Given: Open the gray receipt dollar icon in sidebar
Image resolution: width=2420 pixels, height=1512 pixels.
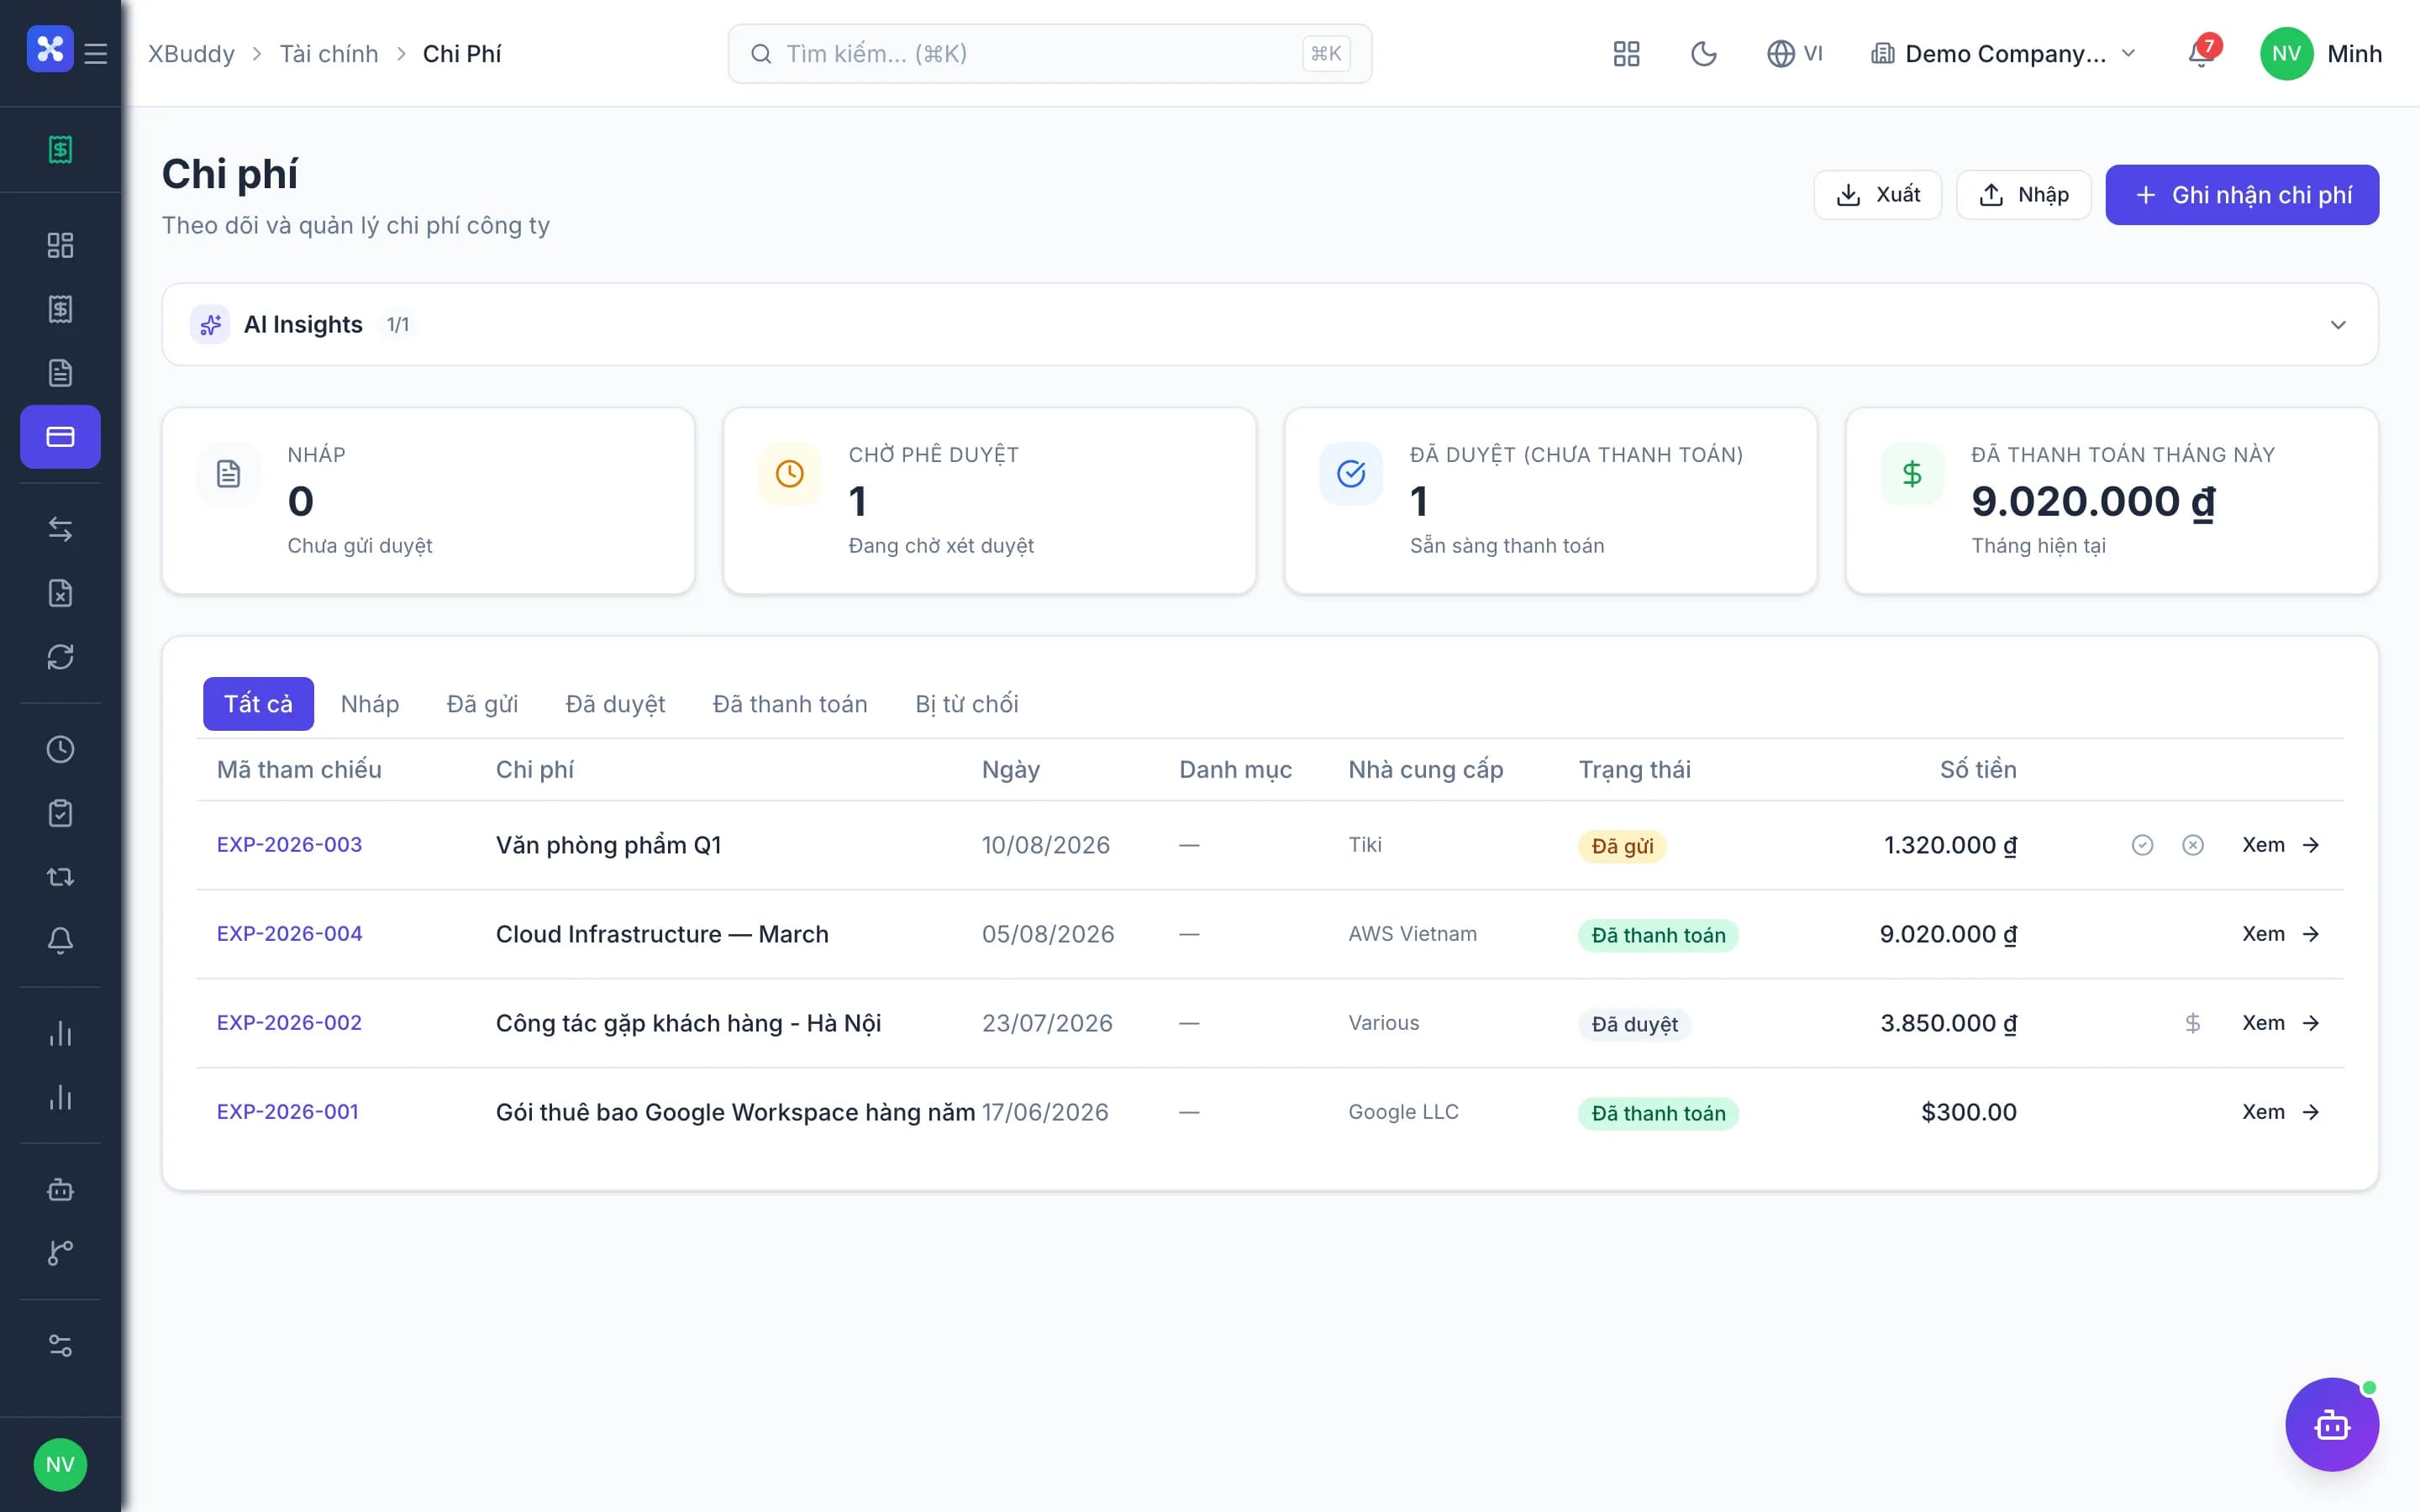Looking at the screenshot, I should point(60,309).
